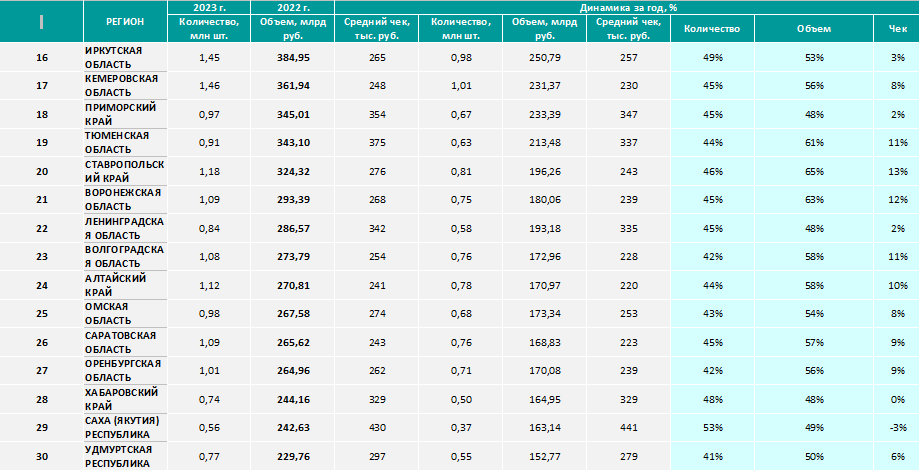919x470 pixels.
Task: Select the 'ПРИМОРСКИЙ КРАЙ' region cell
Action: 125,114
